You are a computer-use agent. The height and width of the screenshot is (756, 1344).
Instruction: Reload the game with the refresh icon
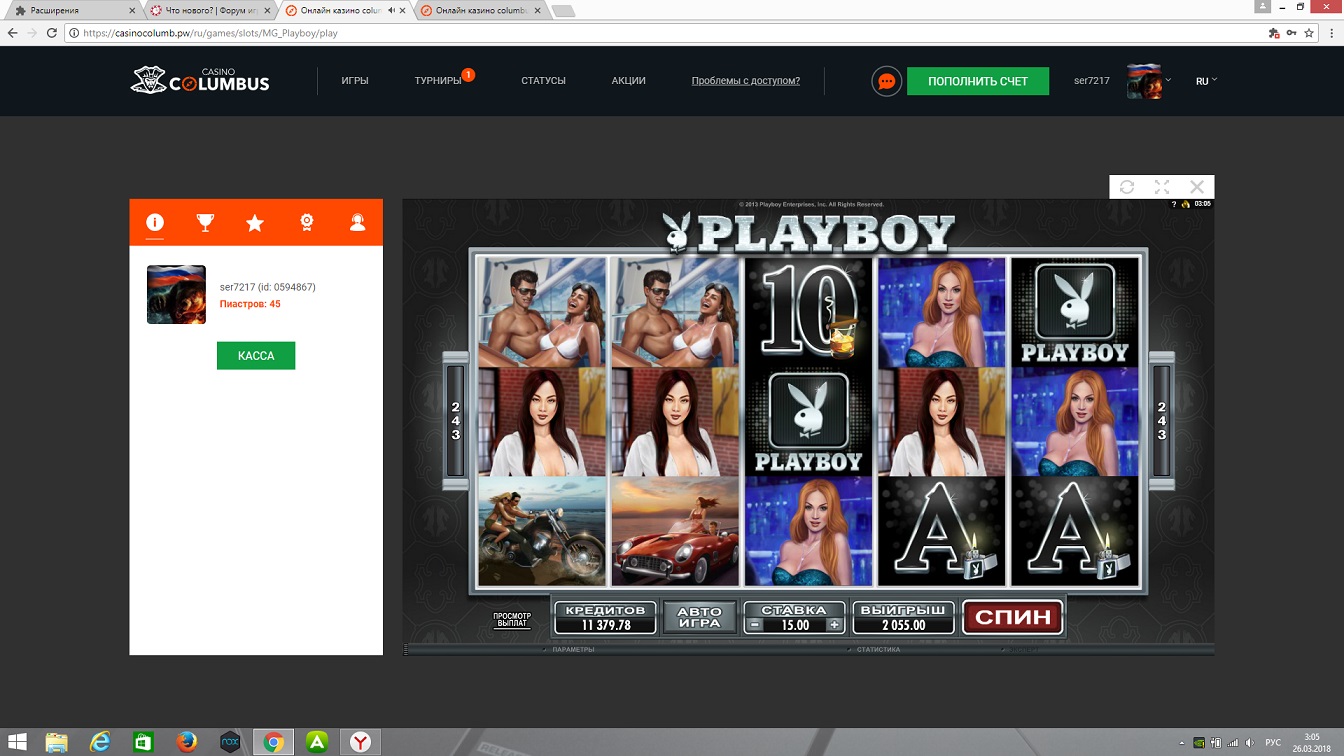[x=1127, y=187]
